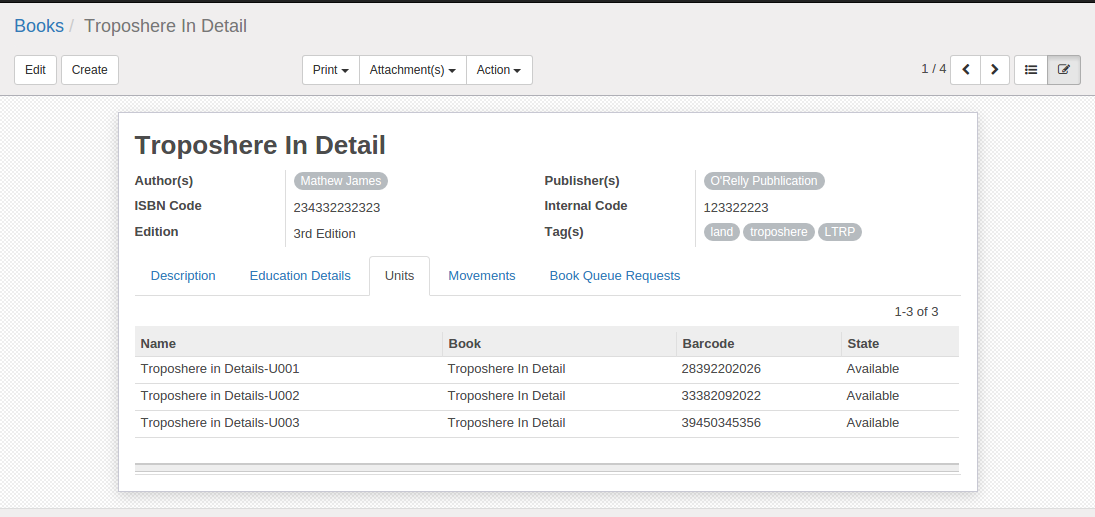Expand the Attachment(s) dropdown

click(x=412, y=70)
